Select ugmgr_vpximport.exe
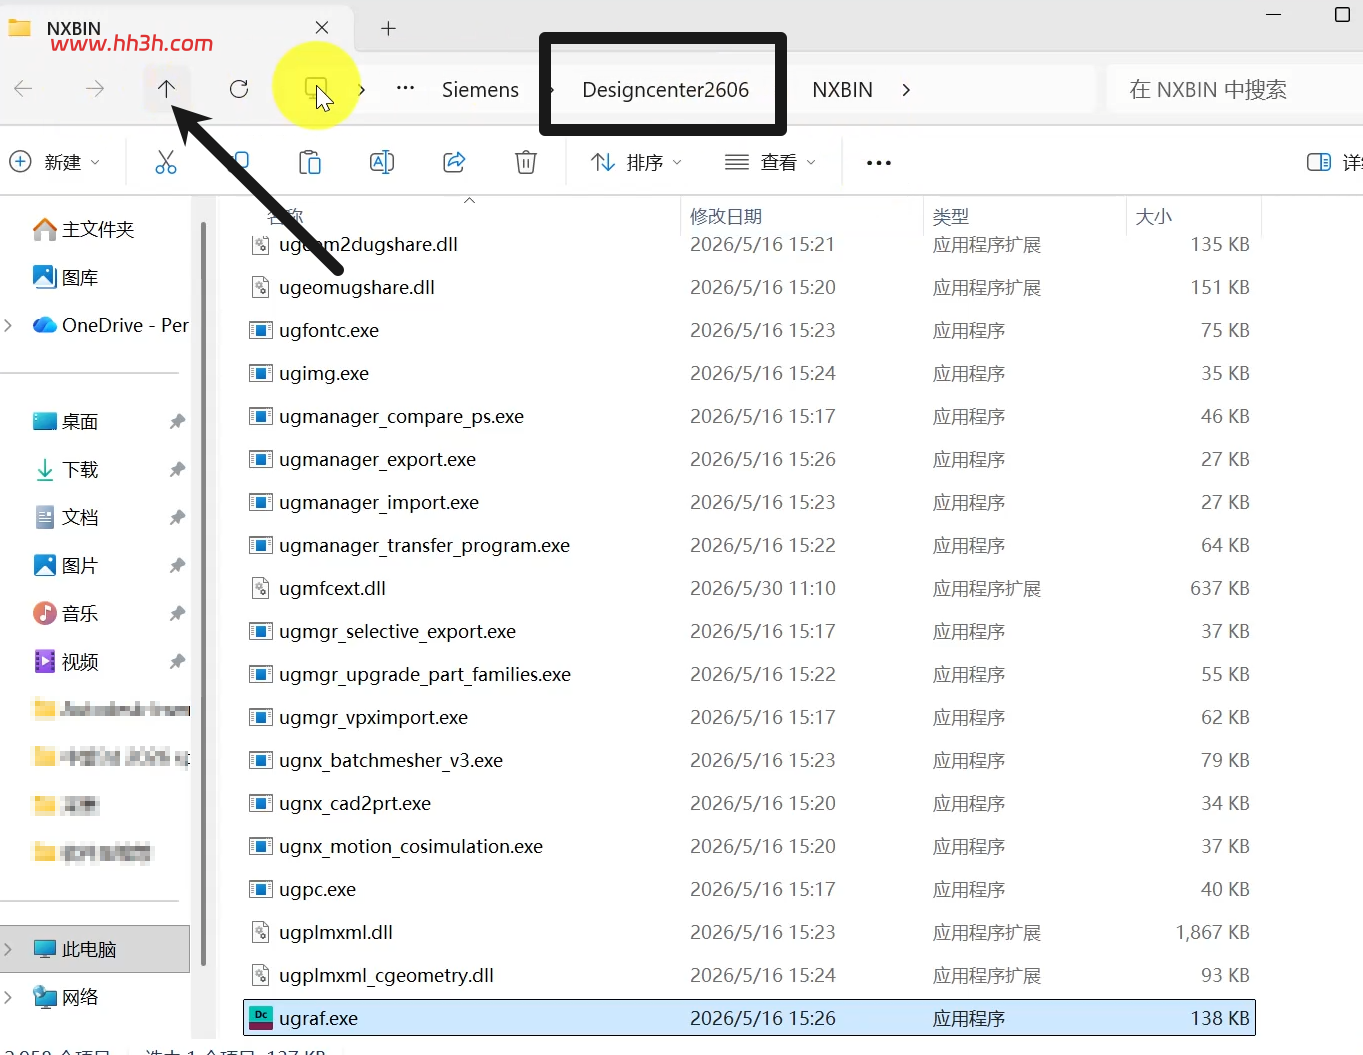Image resolution: width=1363 pixels, height=1055 pixels. 749,717
